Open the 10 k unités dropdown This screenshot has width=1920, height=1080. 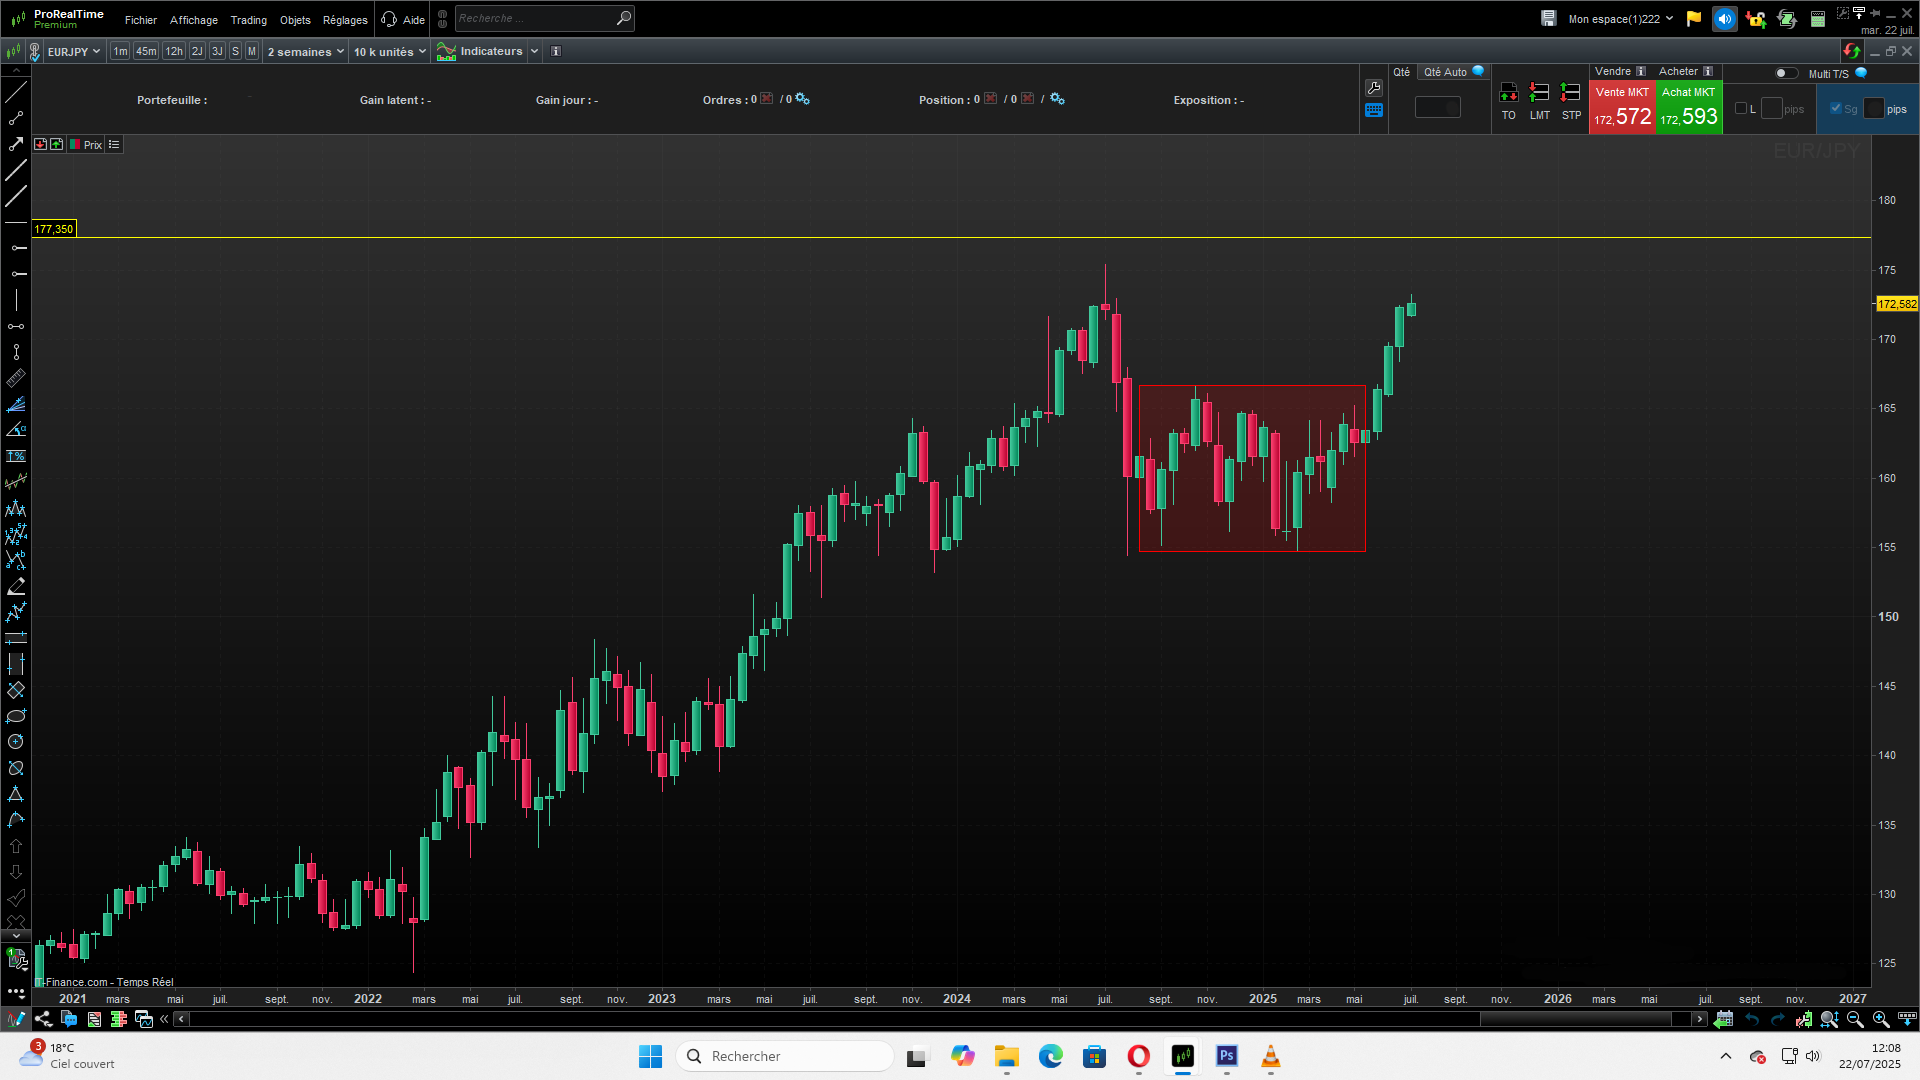(389, 51)
